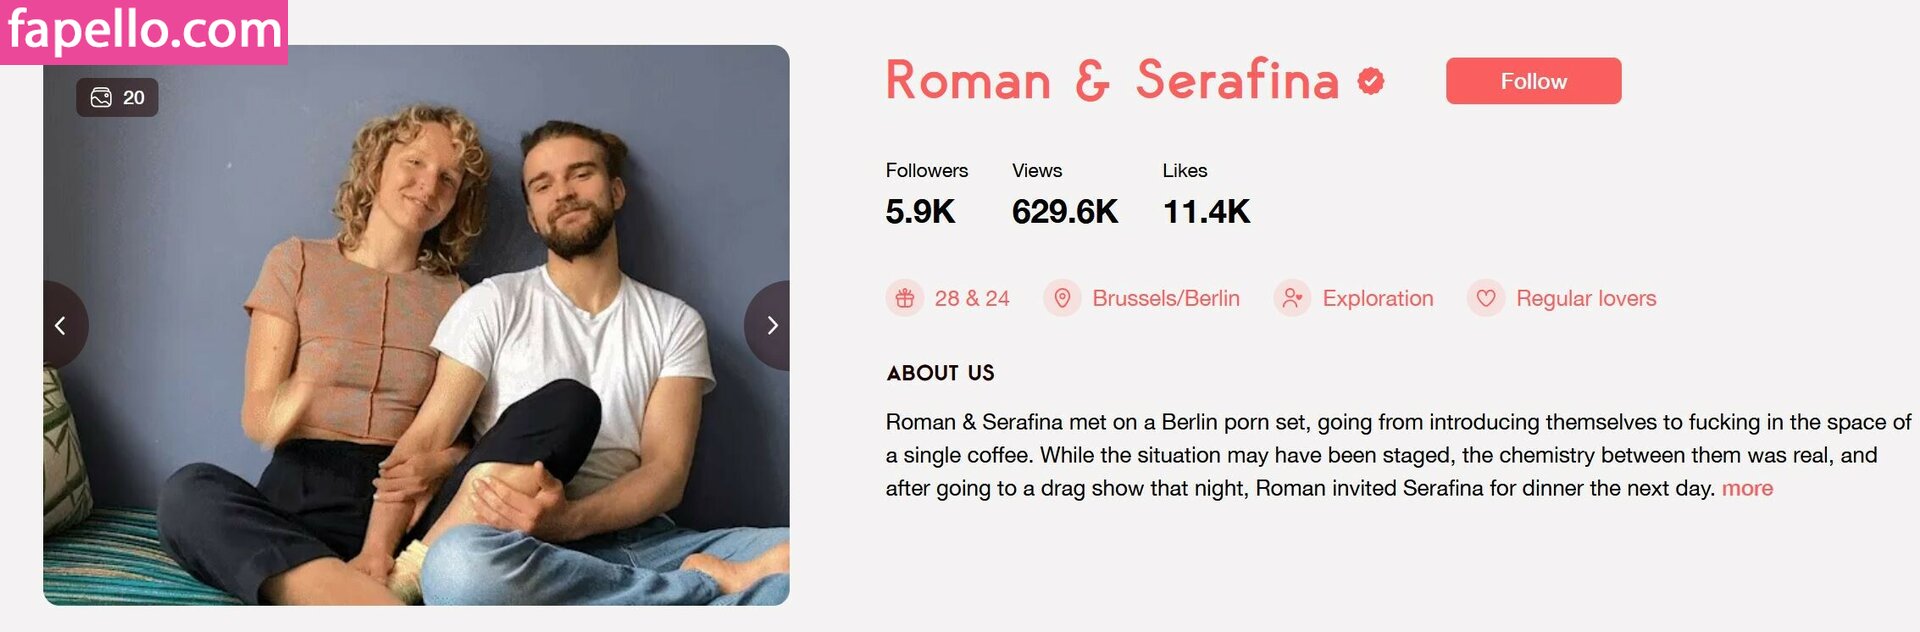This screenshot has width=1920, height=632.
Task: Click the Followers count 5.9K
Action: [920, 211]
